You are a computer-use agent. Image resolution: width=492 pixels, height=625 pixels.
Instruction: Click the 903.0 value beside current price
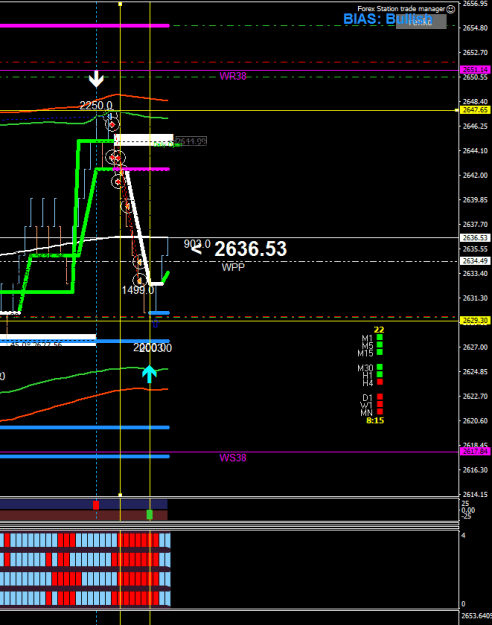click(197, 244)
